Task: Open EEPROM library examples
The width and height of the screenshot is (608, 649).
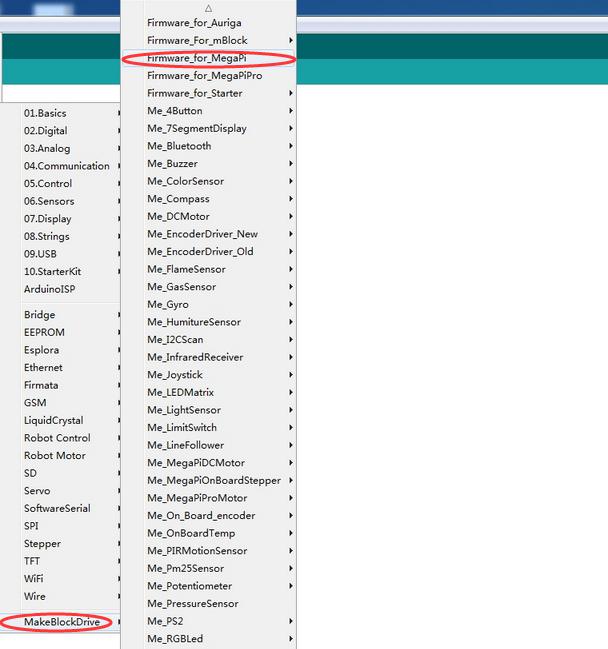Action: point(60,332)
